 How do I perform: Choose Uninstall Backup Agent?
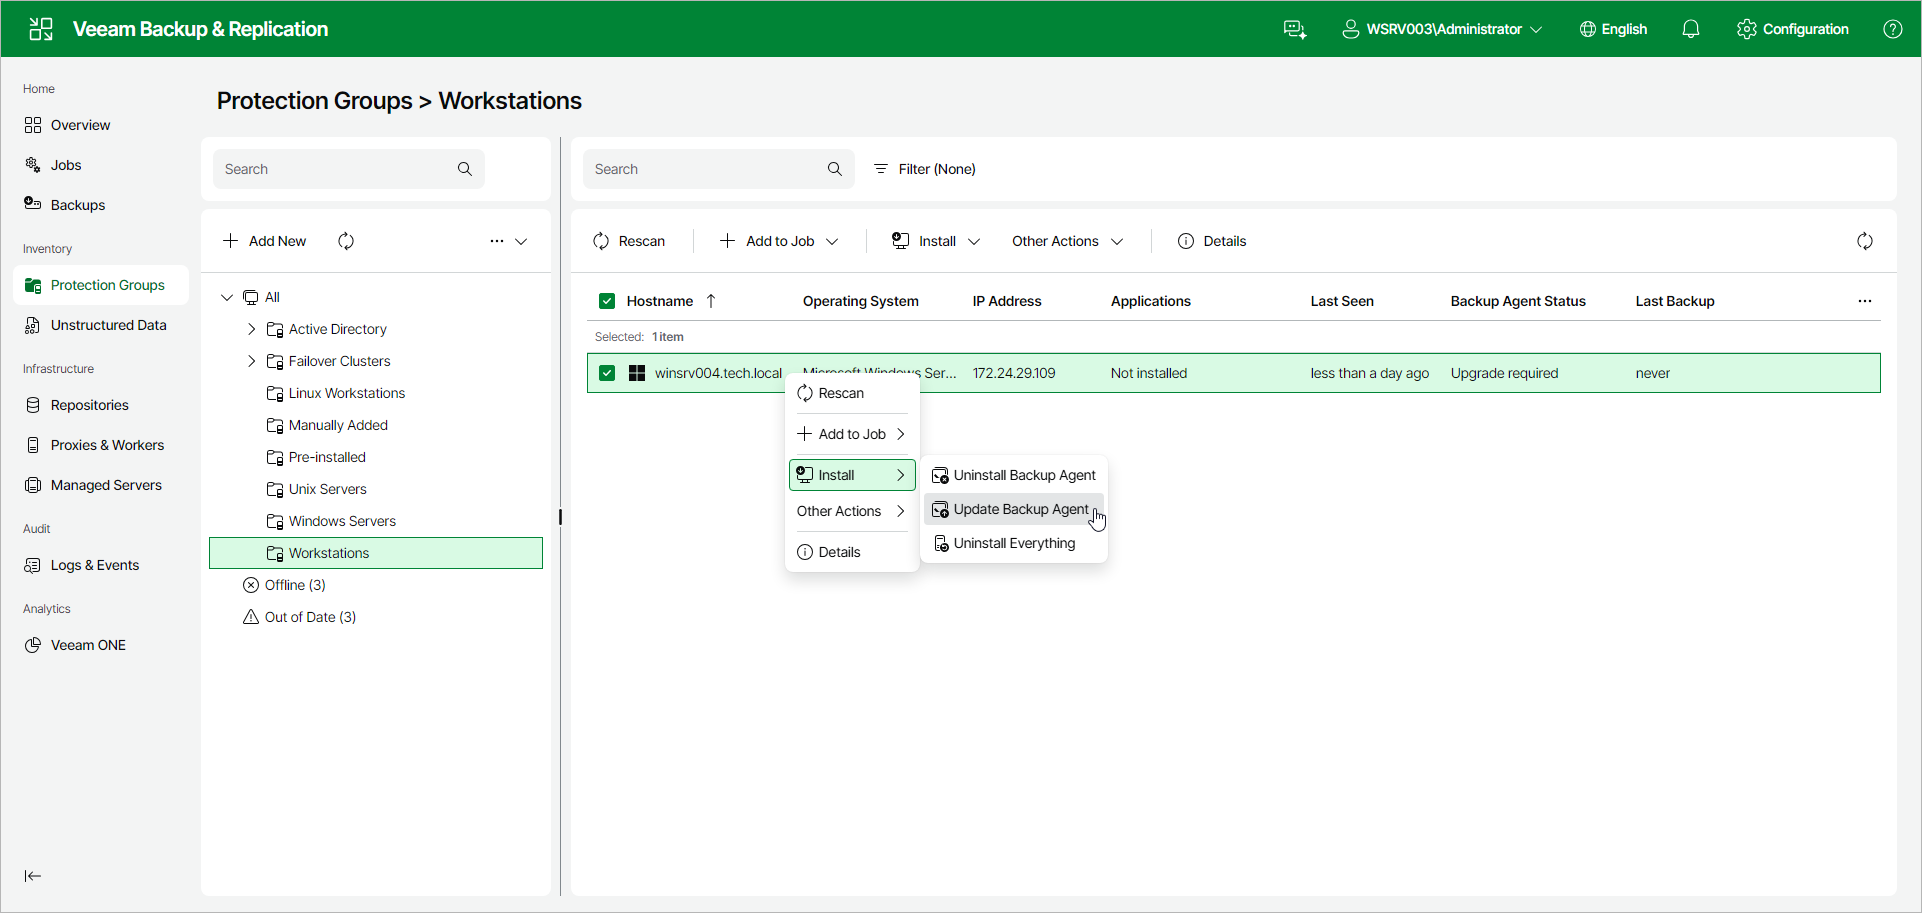click(1014, 475)
